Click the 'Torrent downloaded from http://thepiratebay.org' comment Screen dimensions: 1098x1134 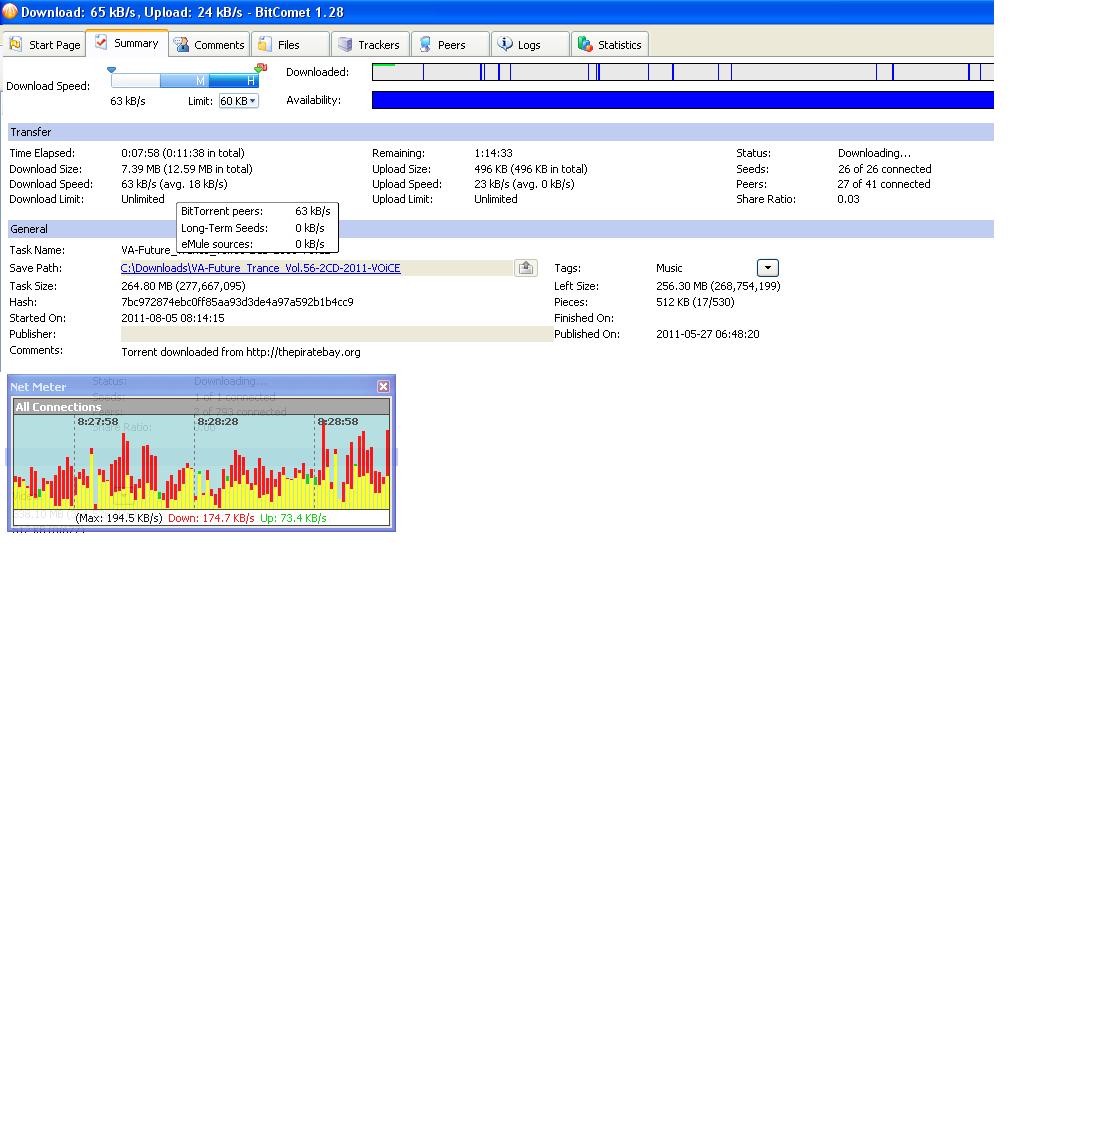click(241, 352)
